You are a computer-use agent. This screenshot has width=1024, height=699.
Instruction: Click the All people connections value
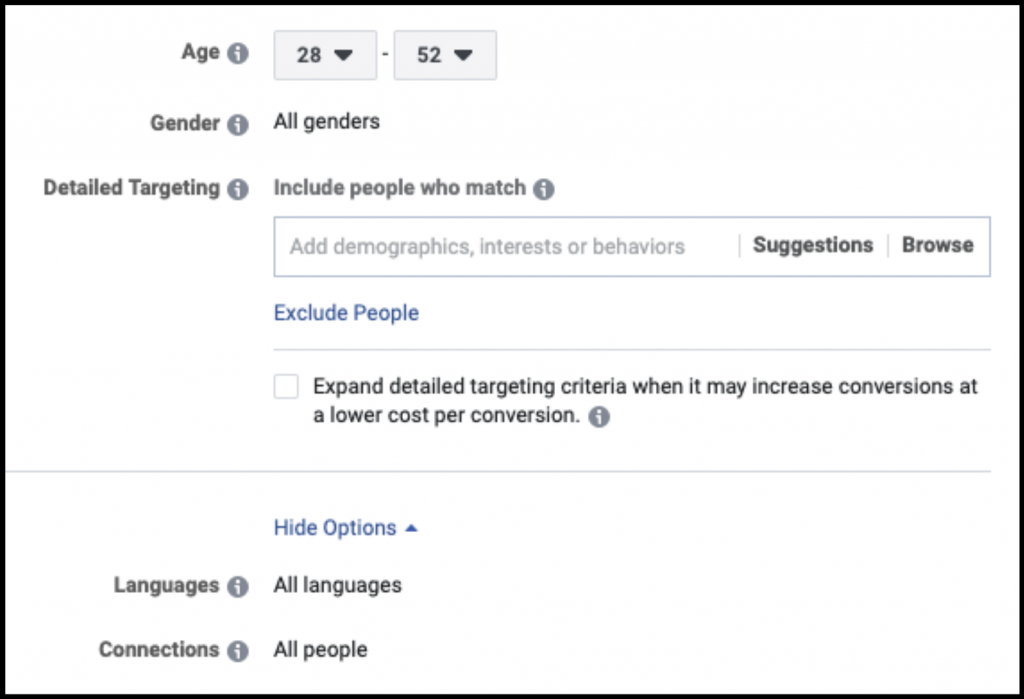click(321, 650)
